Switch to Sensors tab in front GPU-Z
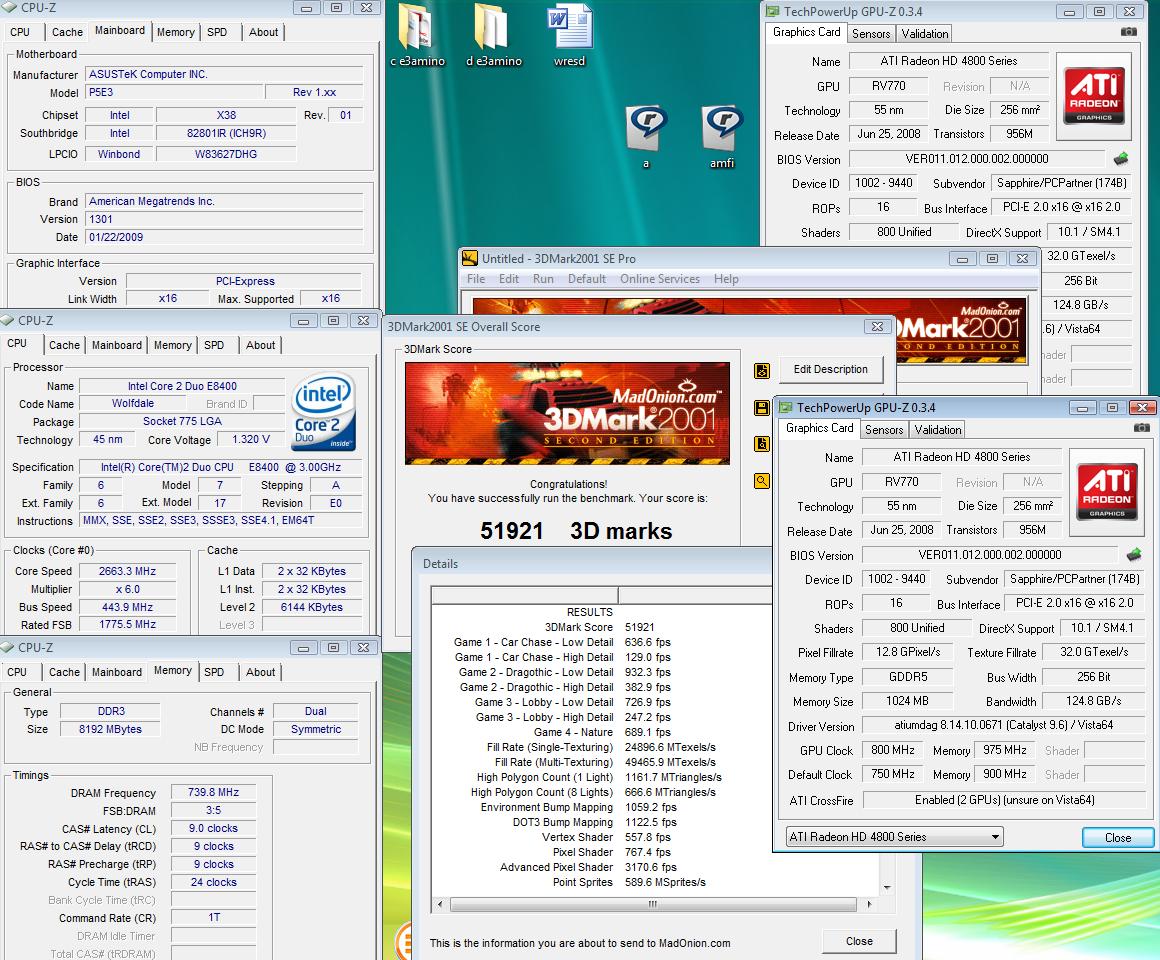This screenshot has height=960, width=1160. tap(884, 430)
